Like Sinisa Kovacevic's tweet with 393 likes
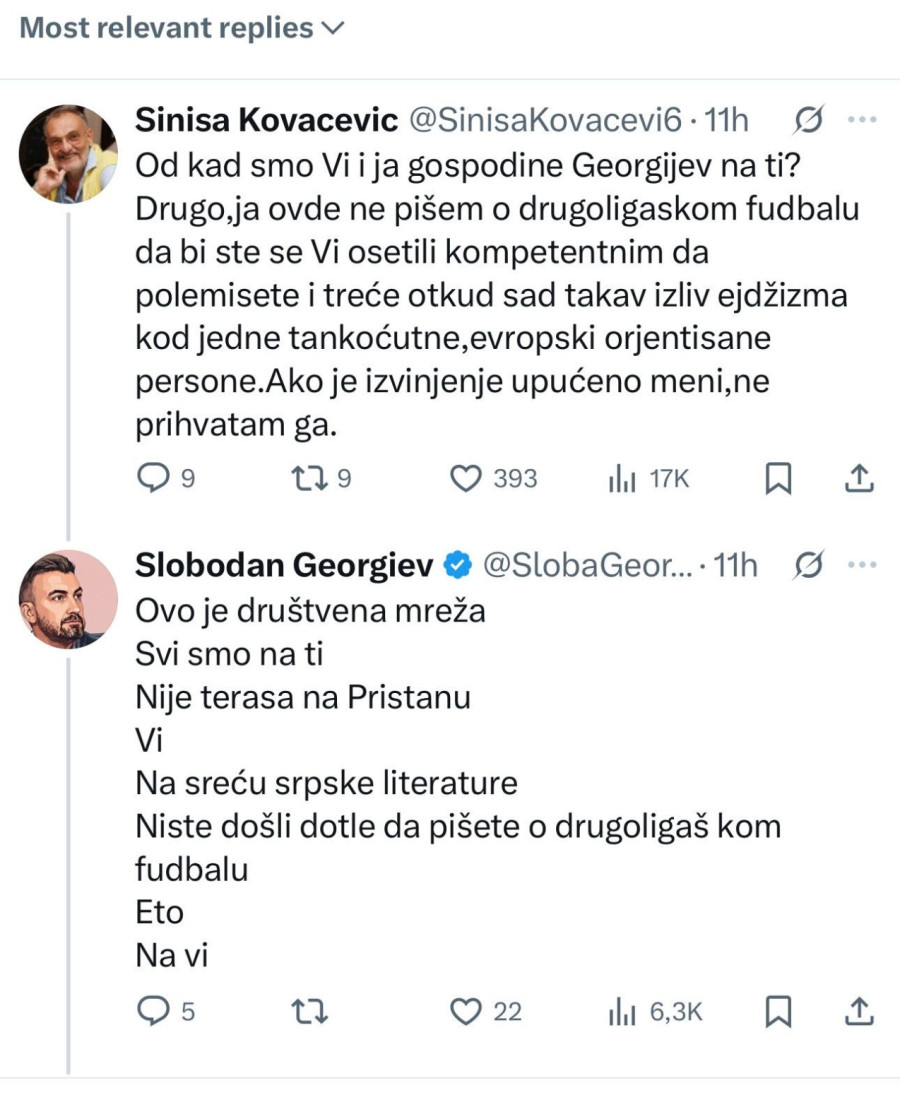 pyautogui.click(x=464, y=479)
